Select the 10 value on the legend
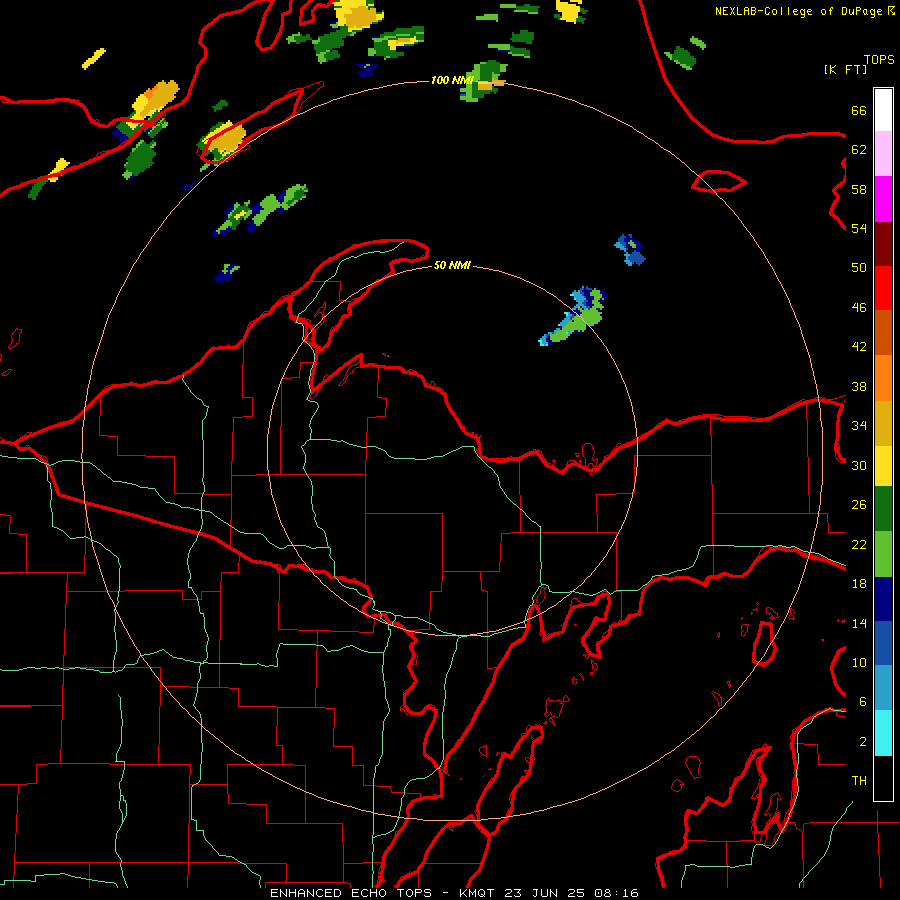 859,662
